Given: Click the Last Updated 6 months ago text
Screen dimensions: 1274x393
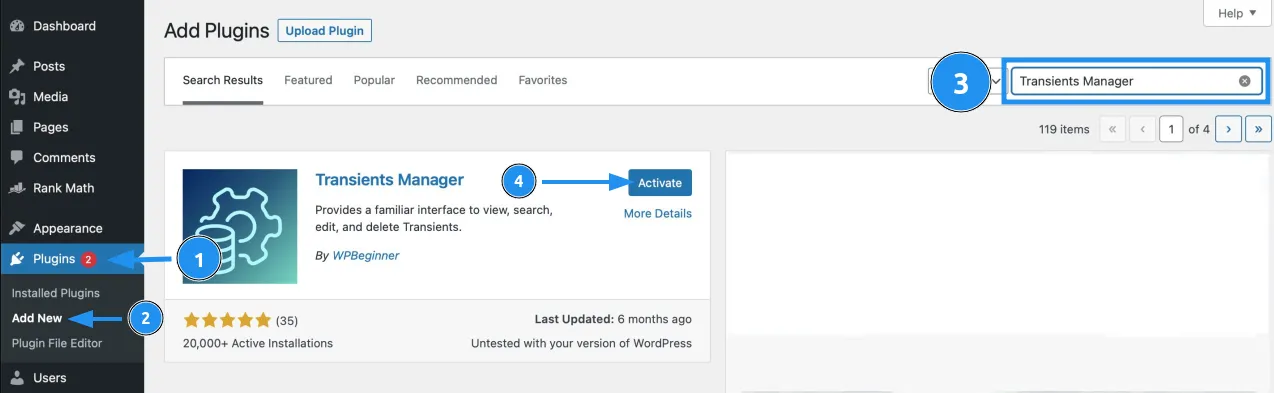Looking at the screenshot, I should coord(613,320).
